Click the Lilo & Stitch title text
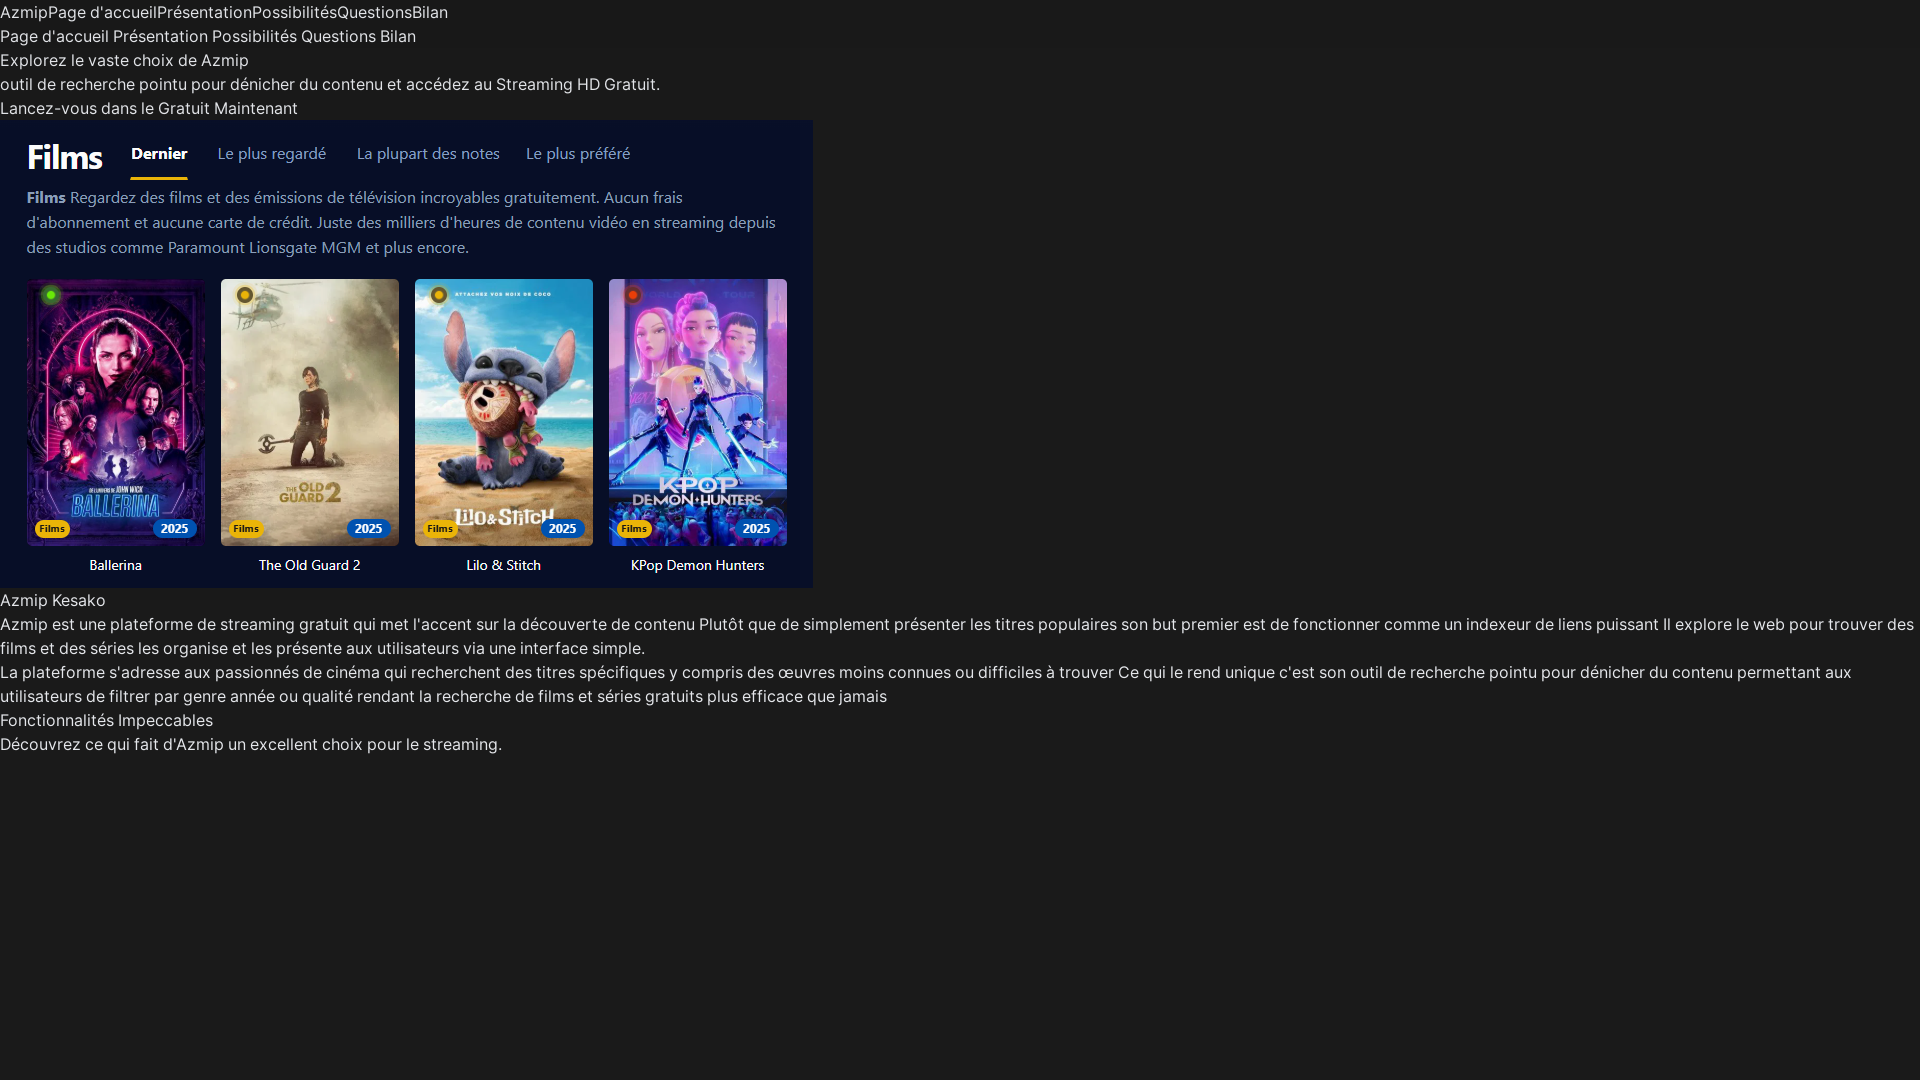This screenshot has height=1080, width=1920. 504,565
